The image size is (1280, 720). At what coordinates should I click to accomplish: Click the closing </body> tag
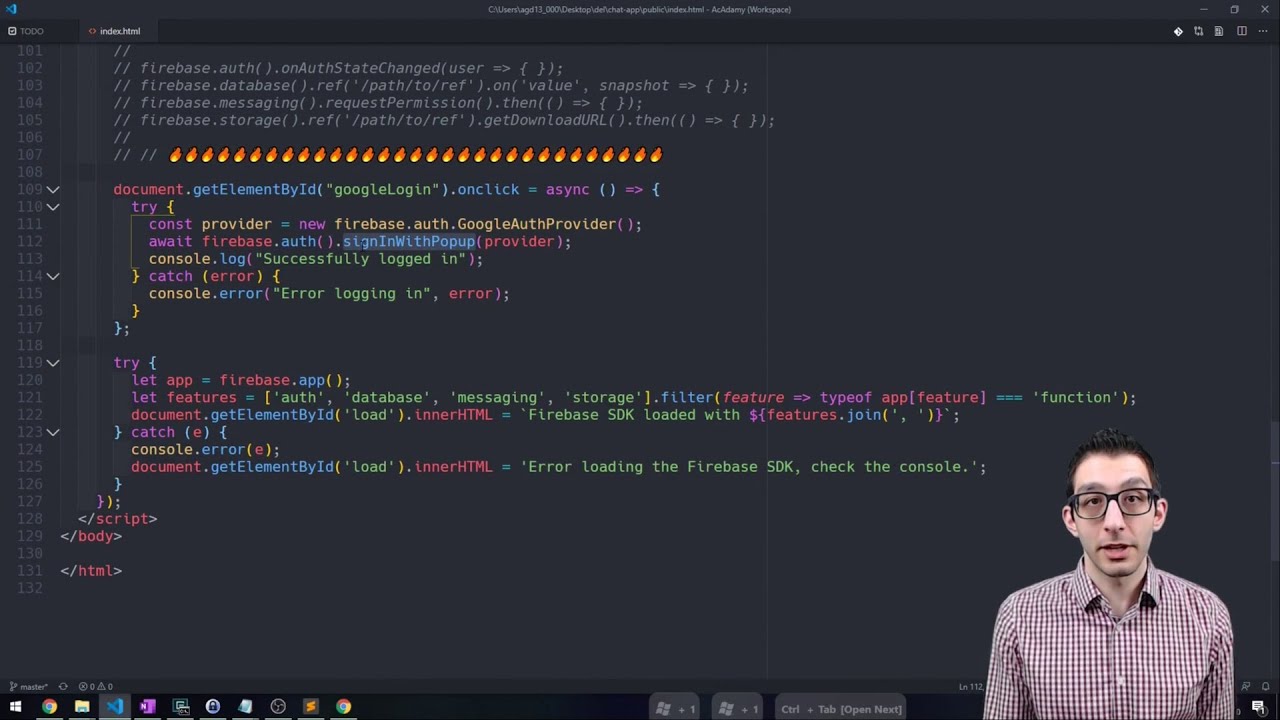click(x=91, y=536)
